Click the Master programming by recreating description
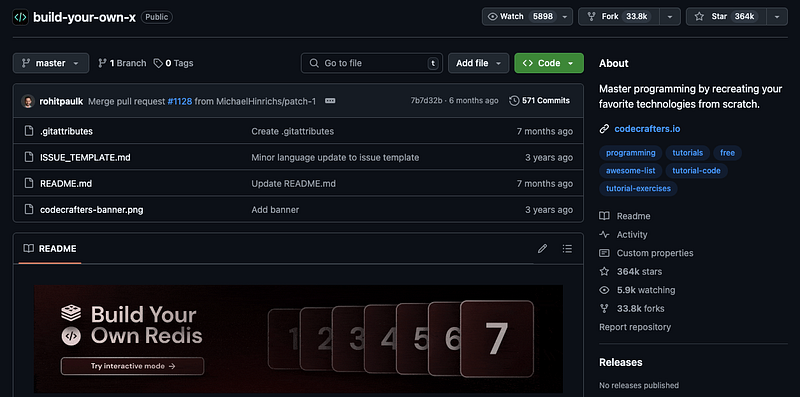Viewport: 800px width, 397px height. click(x=690, y=96)
